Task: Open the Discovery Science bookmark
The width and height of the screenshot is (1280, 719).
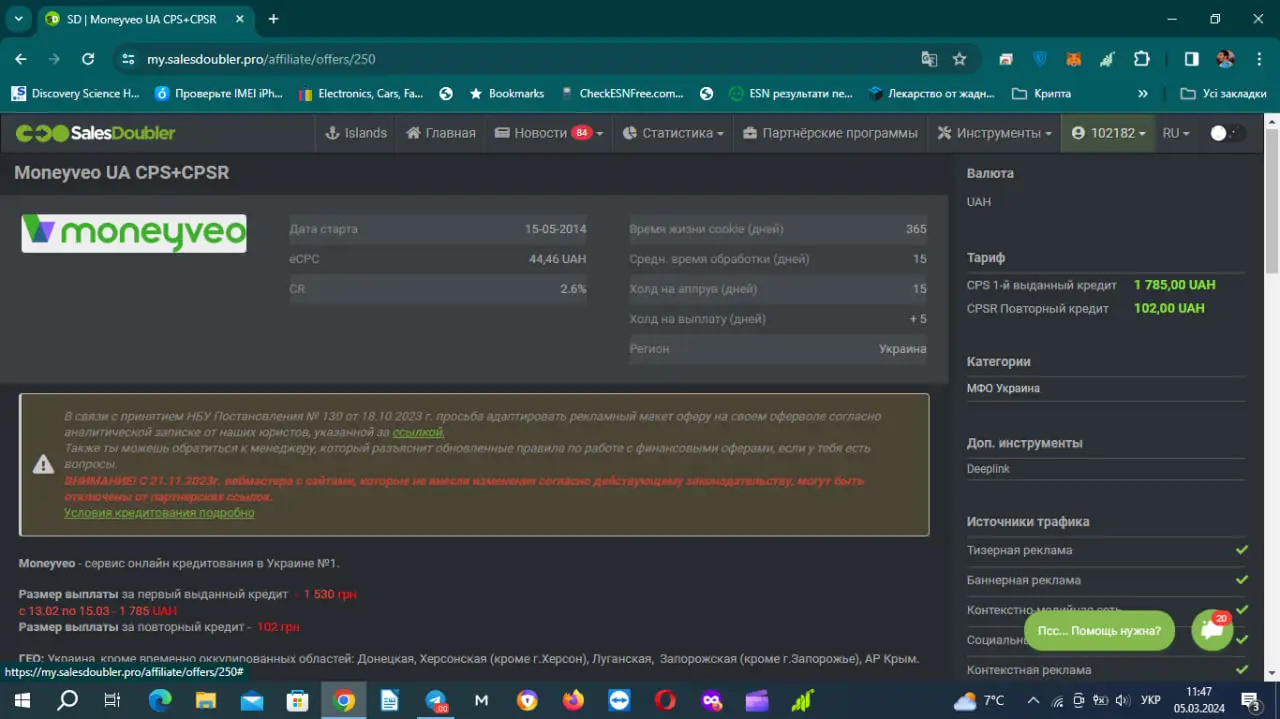Action: click(x=75, y=93)
